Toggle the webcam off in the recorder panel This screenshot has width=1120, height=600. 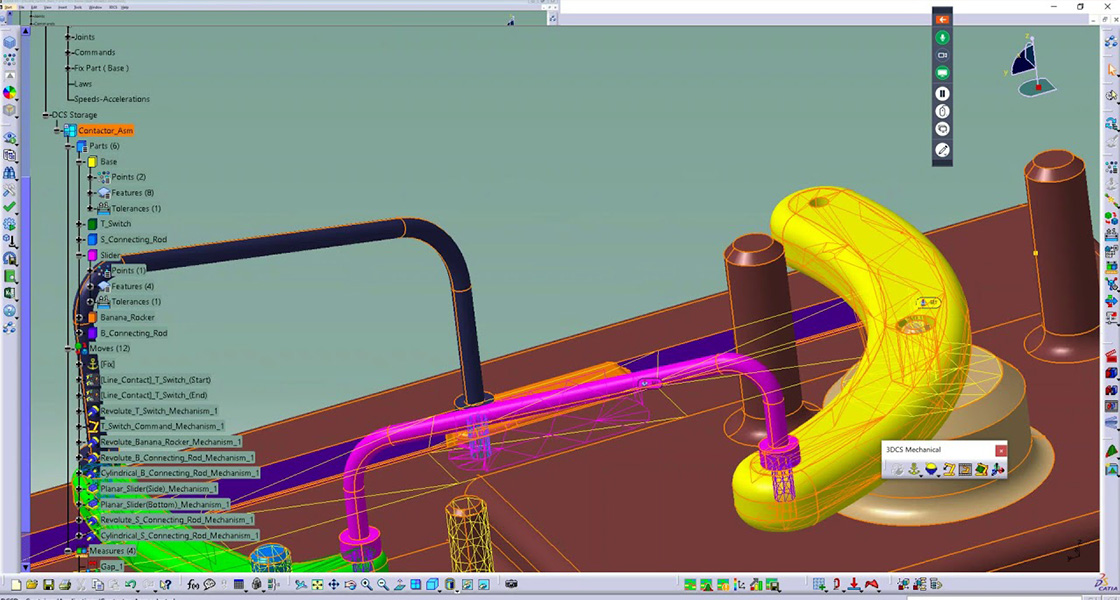[x=942, y=55]
